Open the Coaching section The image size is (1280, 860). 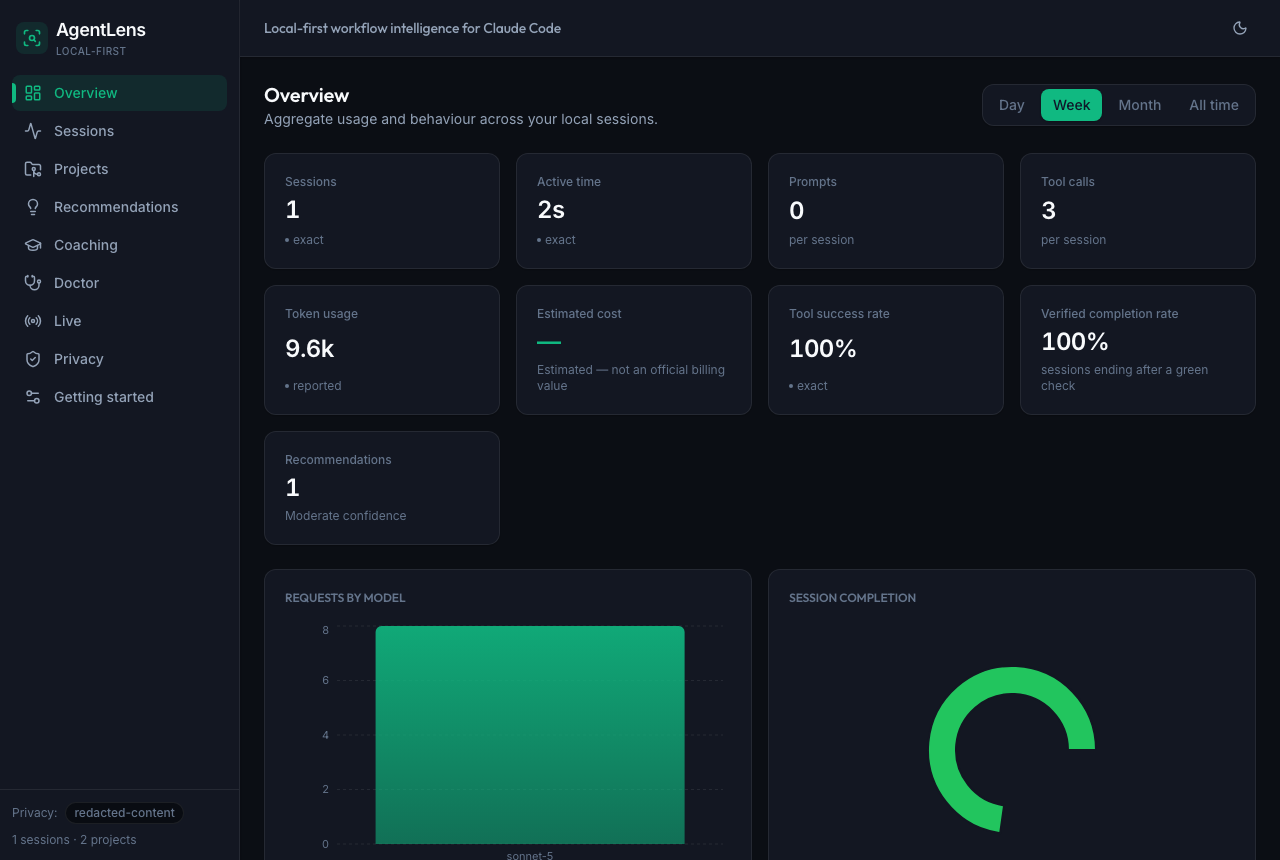click(120, 245)
